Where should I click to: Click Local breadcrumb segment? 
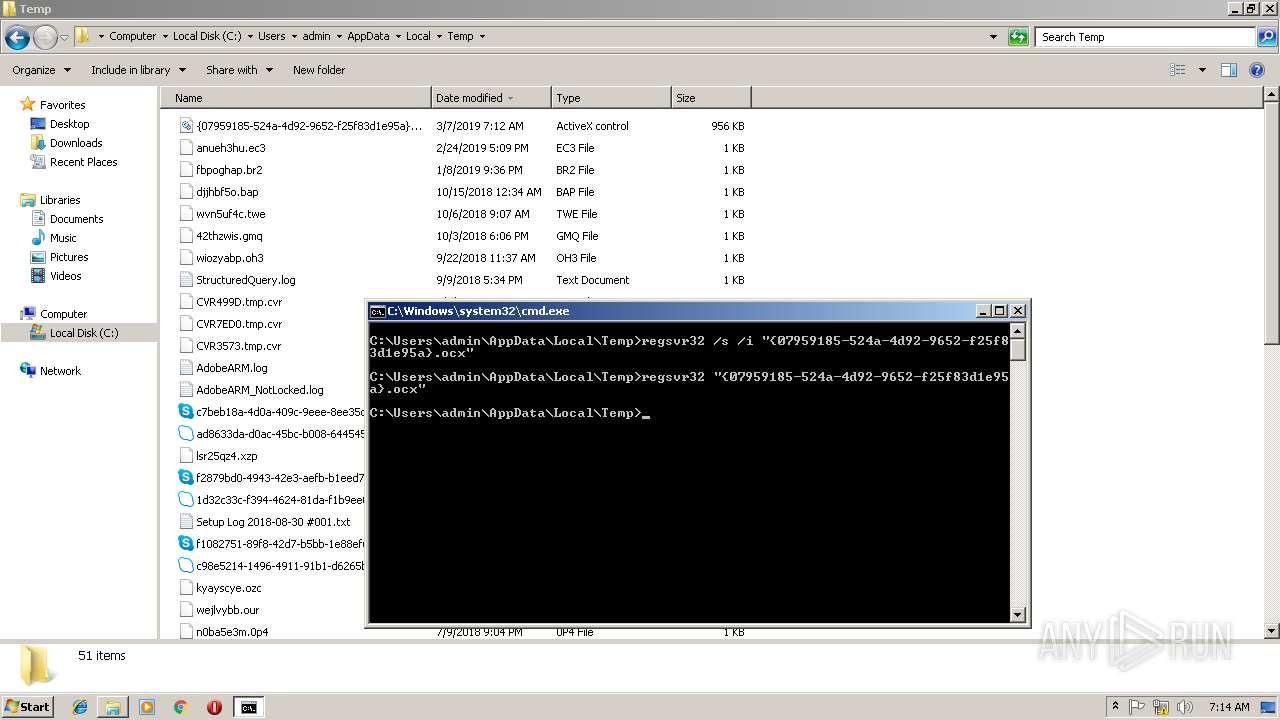click(418, 36)
